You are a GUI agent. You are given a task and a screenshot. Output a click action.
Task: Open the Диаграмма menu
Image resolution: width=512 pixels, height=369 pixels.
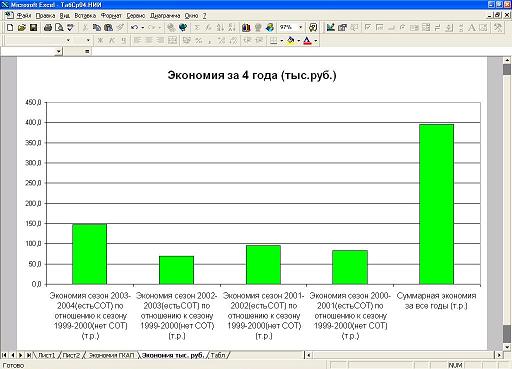point(165,16)
